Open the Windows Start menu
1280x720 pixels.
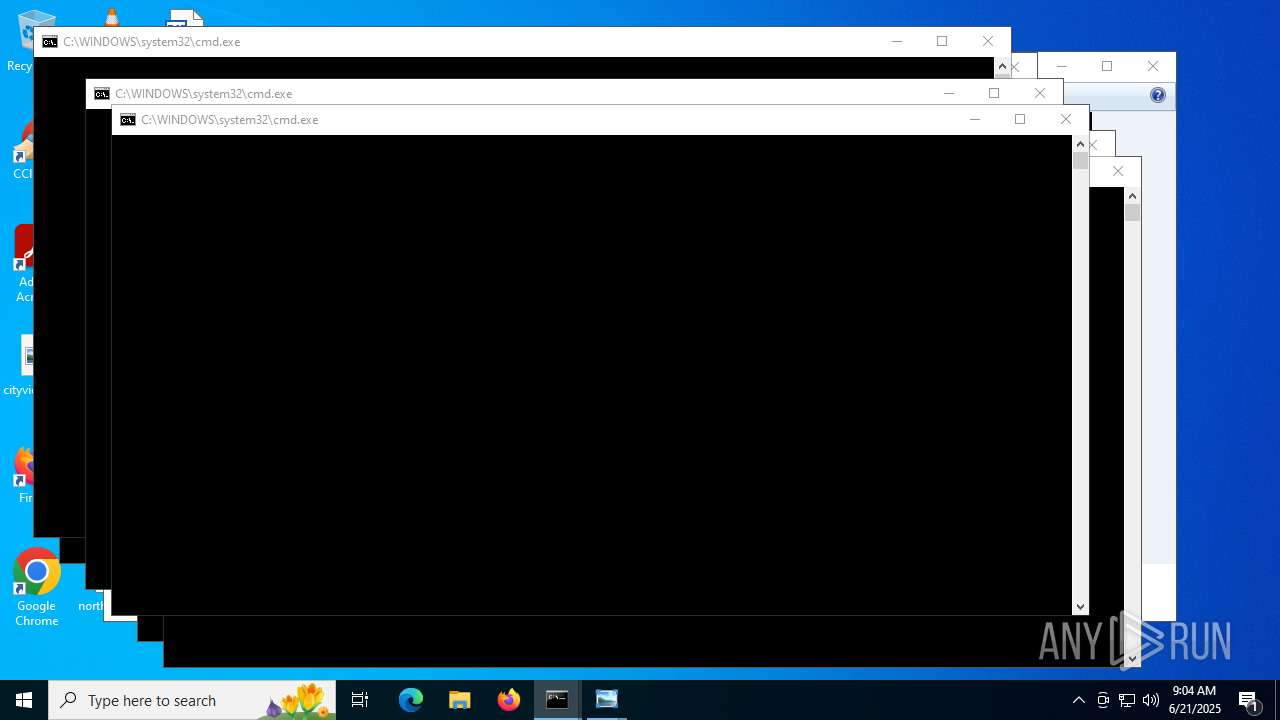point(24,700)
